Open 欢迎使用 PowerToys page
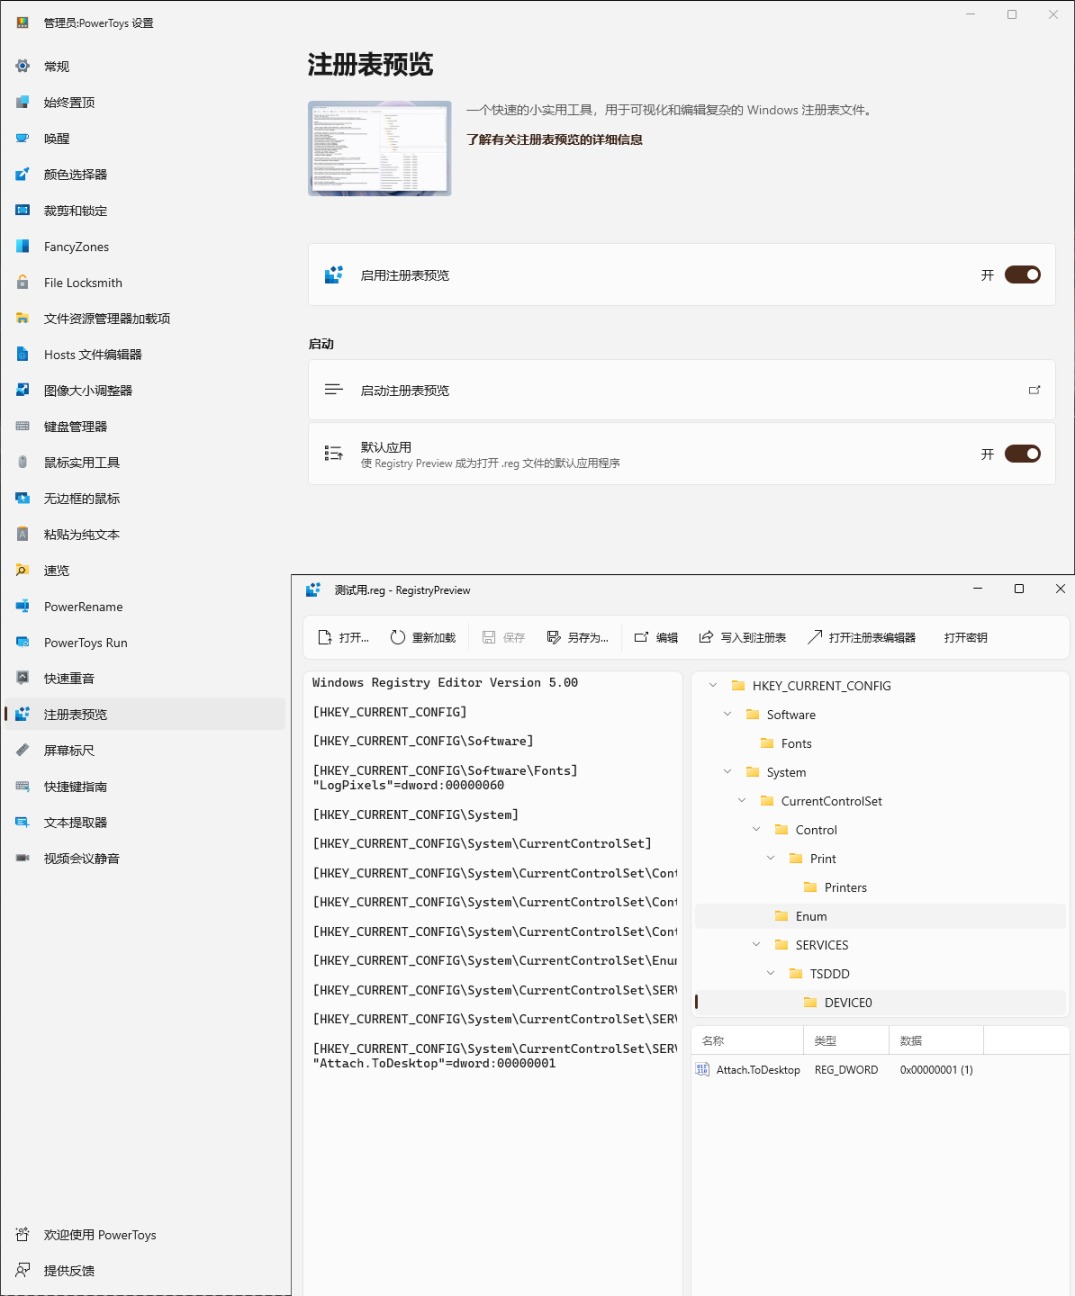Viewport: 1075px width, 1296px height. pos(144,1235)
